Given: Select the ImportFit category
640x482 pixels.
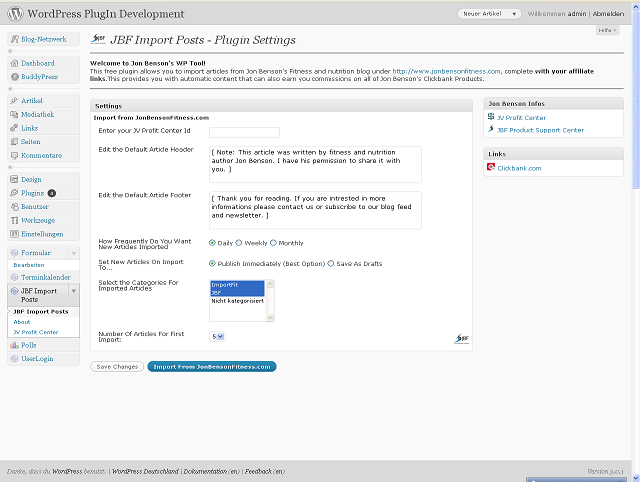Looking at the screenshot, I should pos(237,285).
